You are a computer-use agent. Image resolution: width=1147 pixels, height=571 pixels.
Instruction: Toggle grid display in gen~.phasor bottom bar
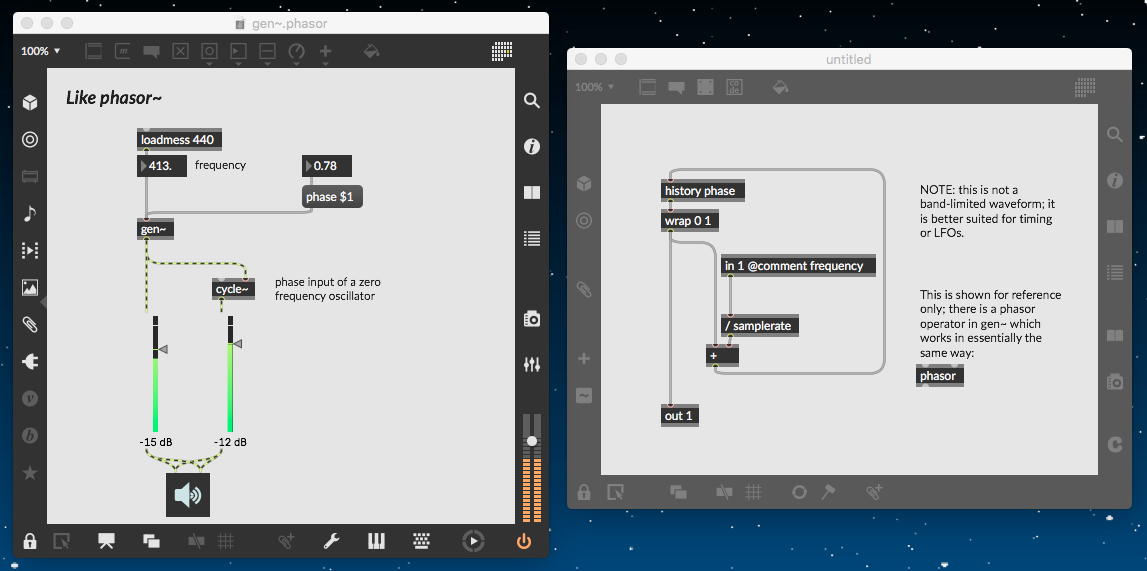pos(226,541)
